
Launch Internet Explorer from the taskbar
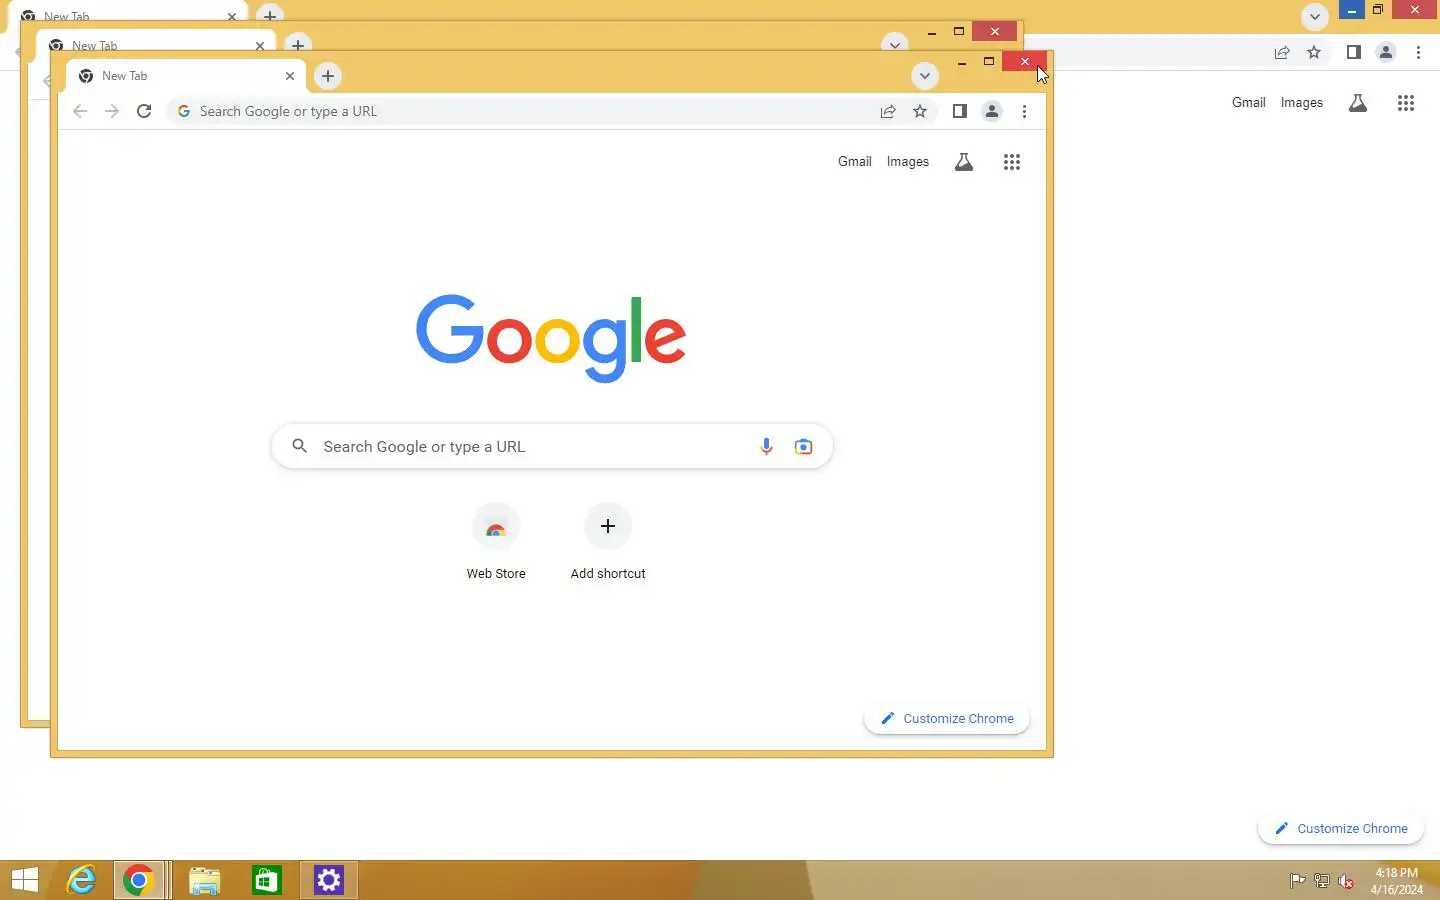click(x=81, y=880)
